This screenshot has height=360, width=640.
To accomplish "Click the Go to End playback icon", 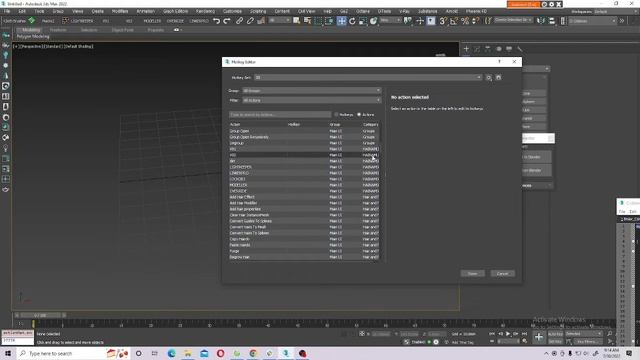I will coord(524,334).
